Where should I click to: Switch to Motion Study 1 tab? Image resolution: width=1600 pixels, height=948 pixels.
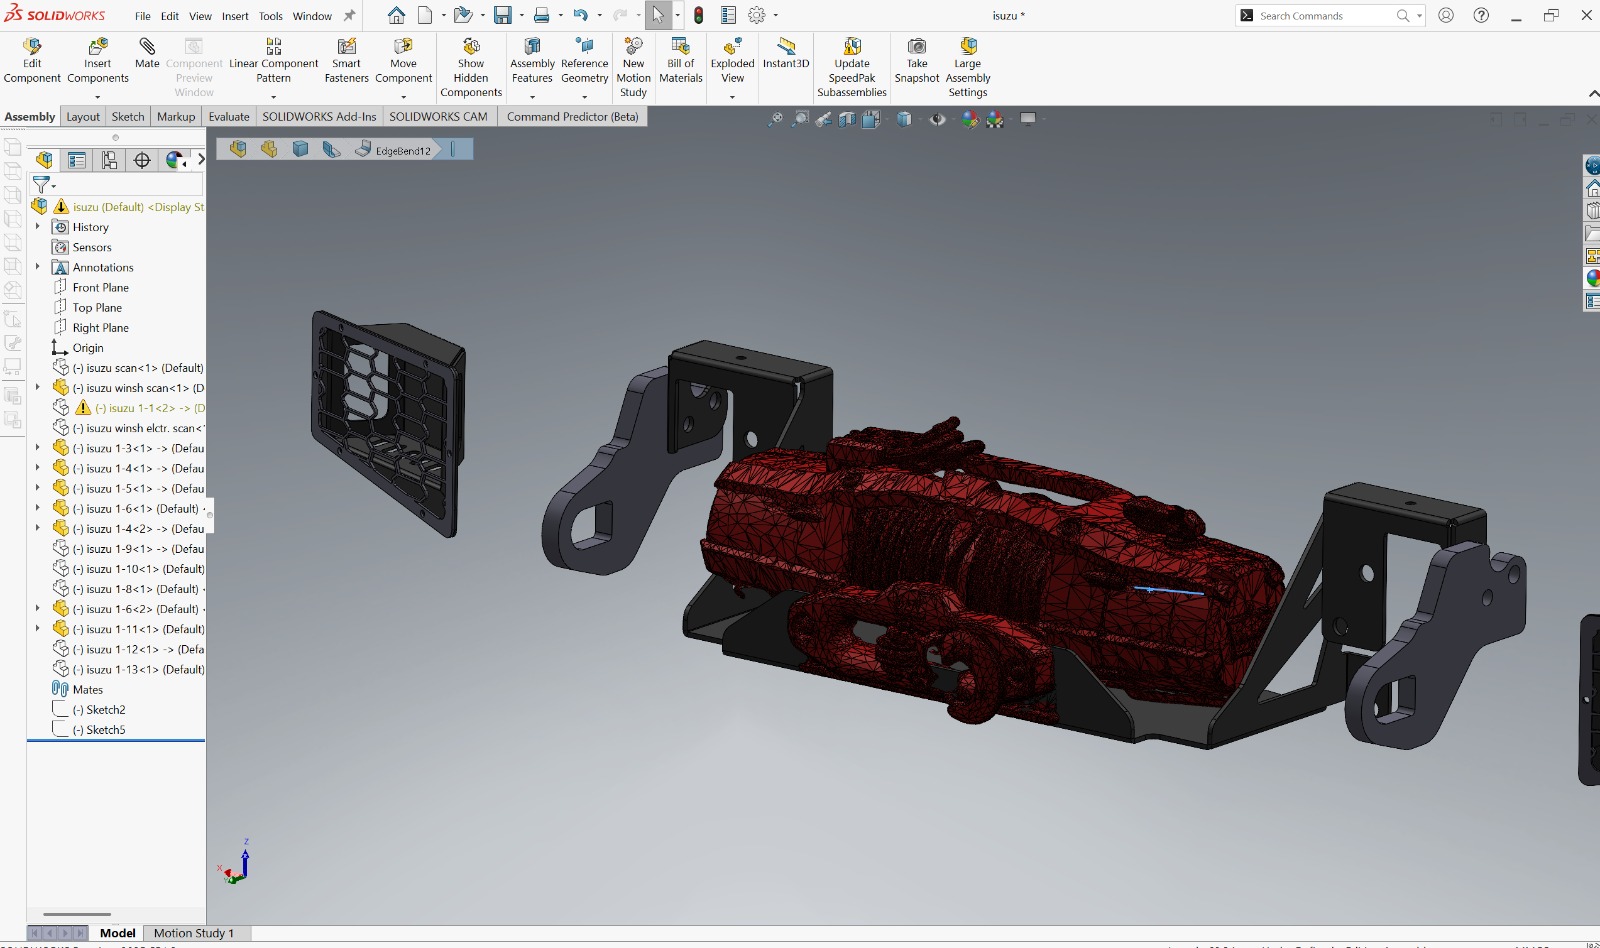(194, 933)
